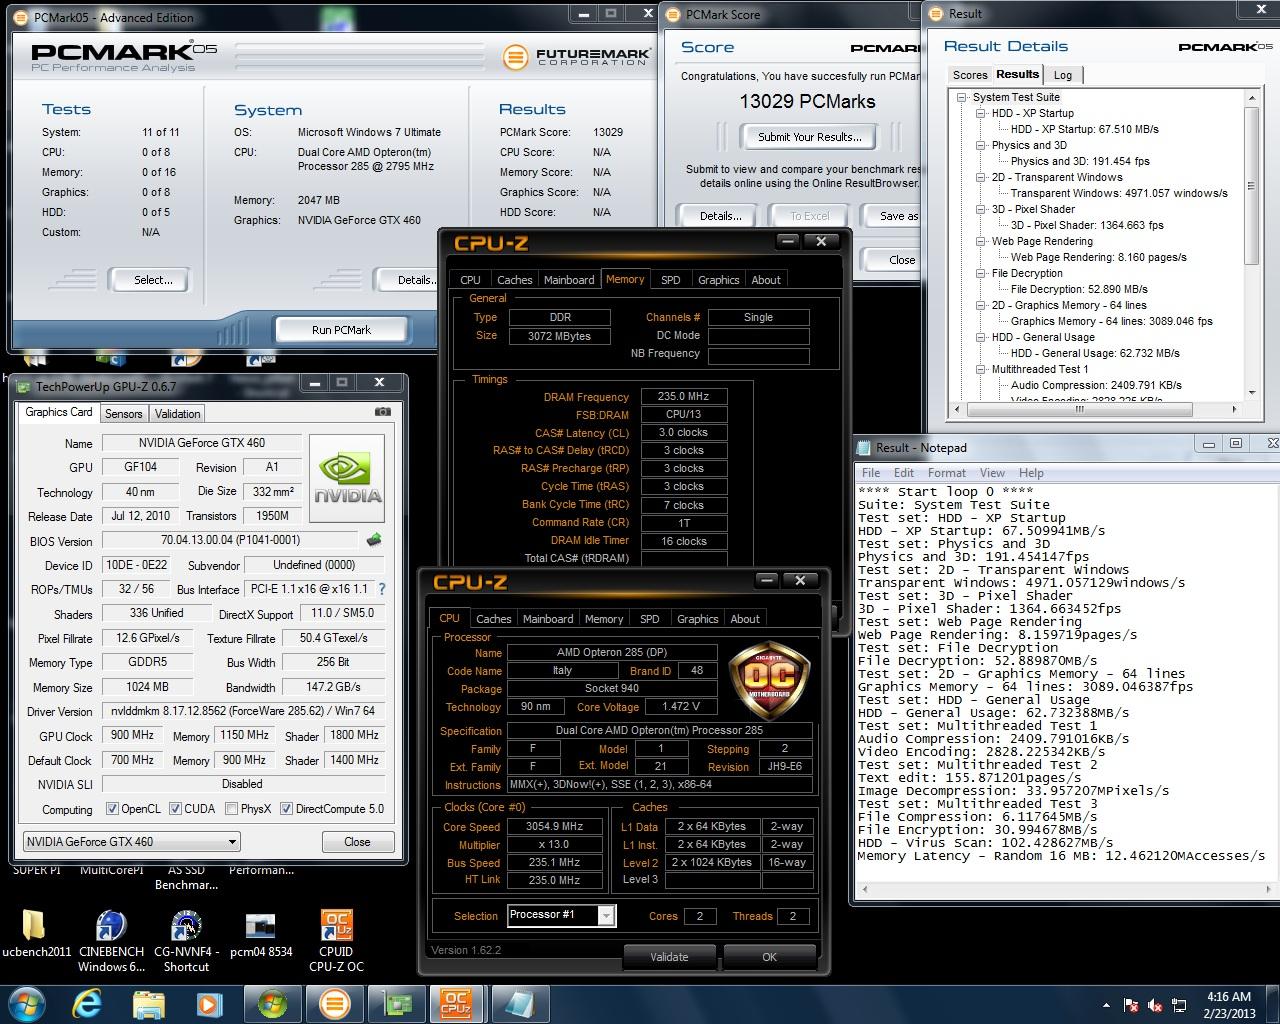Open the ucbench2011 desktop folder
1280x1024 pixels.
(x=36, y=934)
